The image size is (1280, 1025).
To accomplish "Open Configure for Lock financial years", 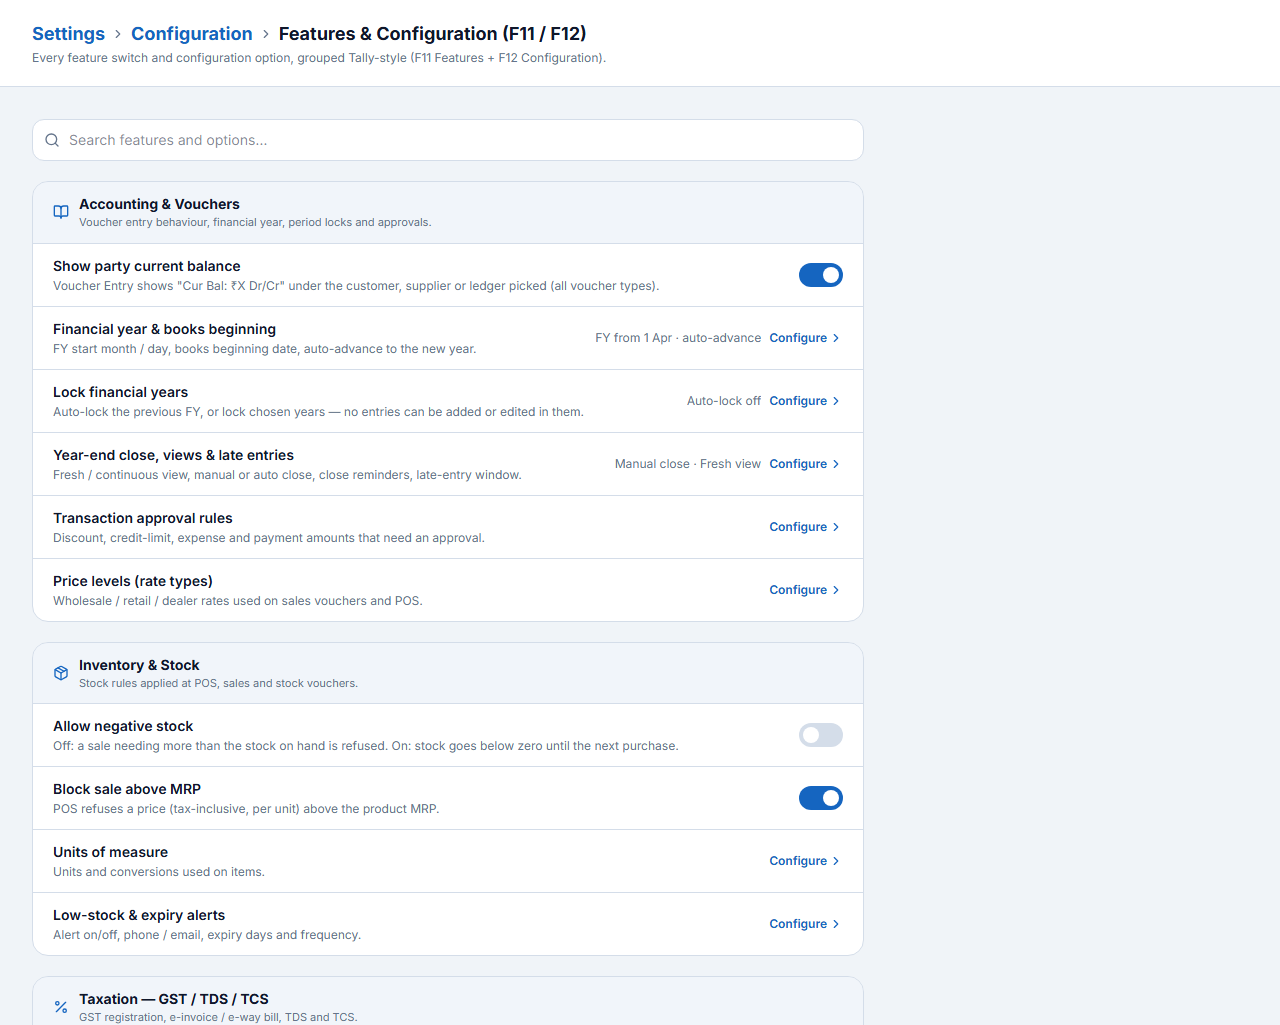I will click(x=805, y=401).
